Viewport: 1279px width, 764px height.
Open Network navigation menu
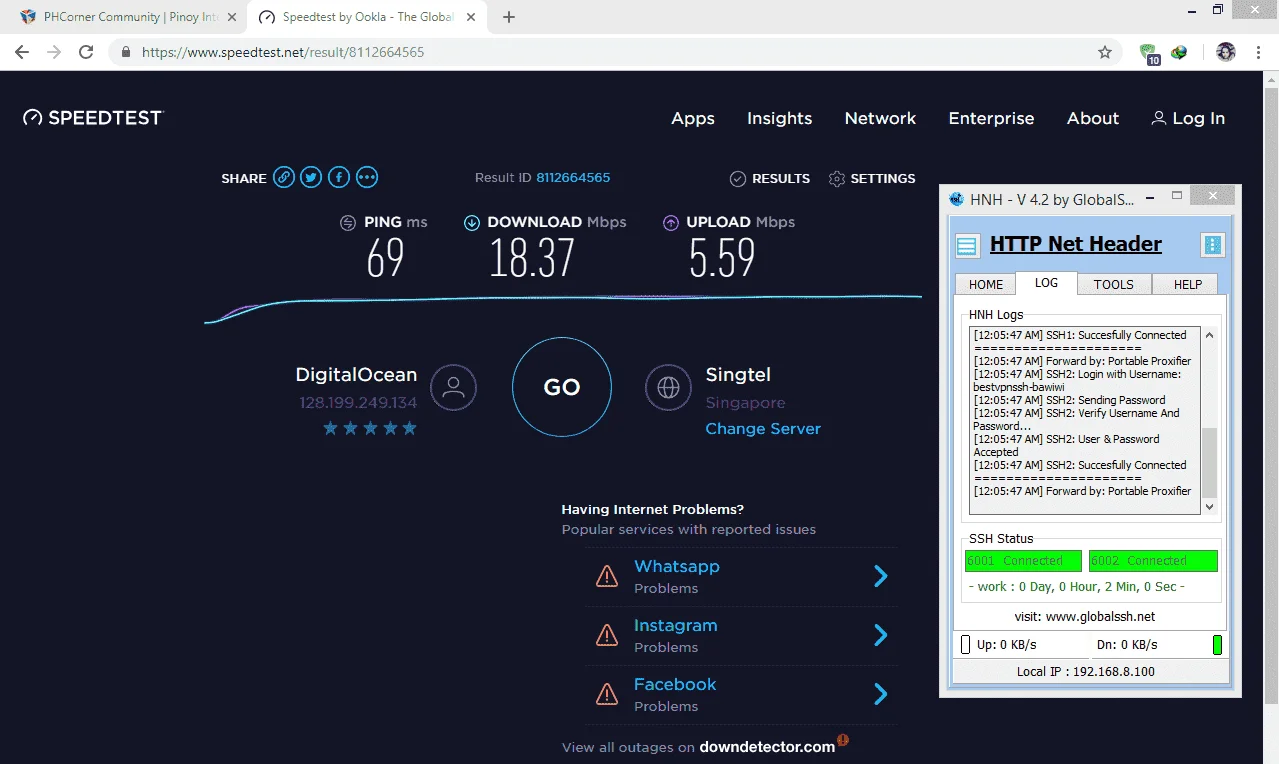tap(880, 118)
